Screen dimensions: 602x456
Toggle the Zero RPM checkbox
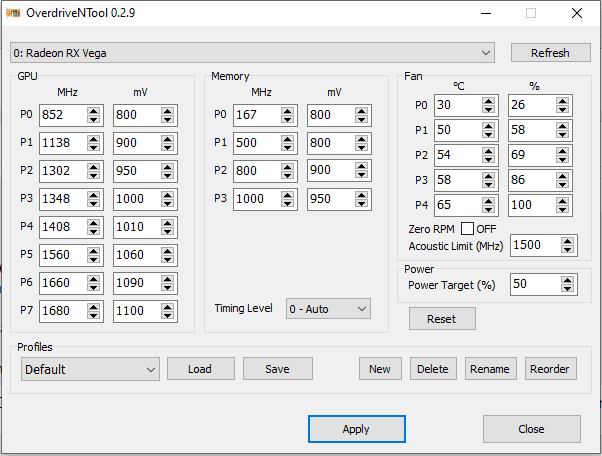pos(467,229)
